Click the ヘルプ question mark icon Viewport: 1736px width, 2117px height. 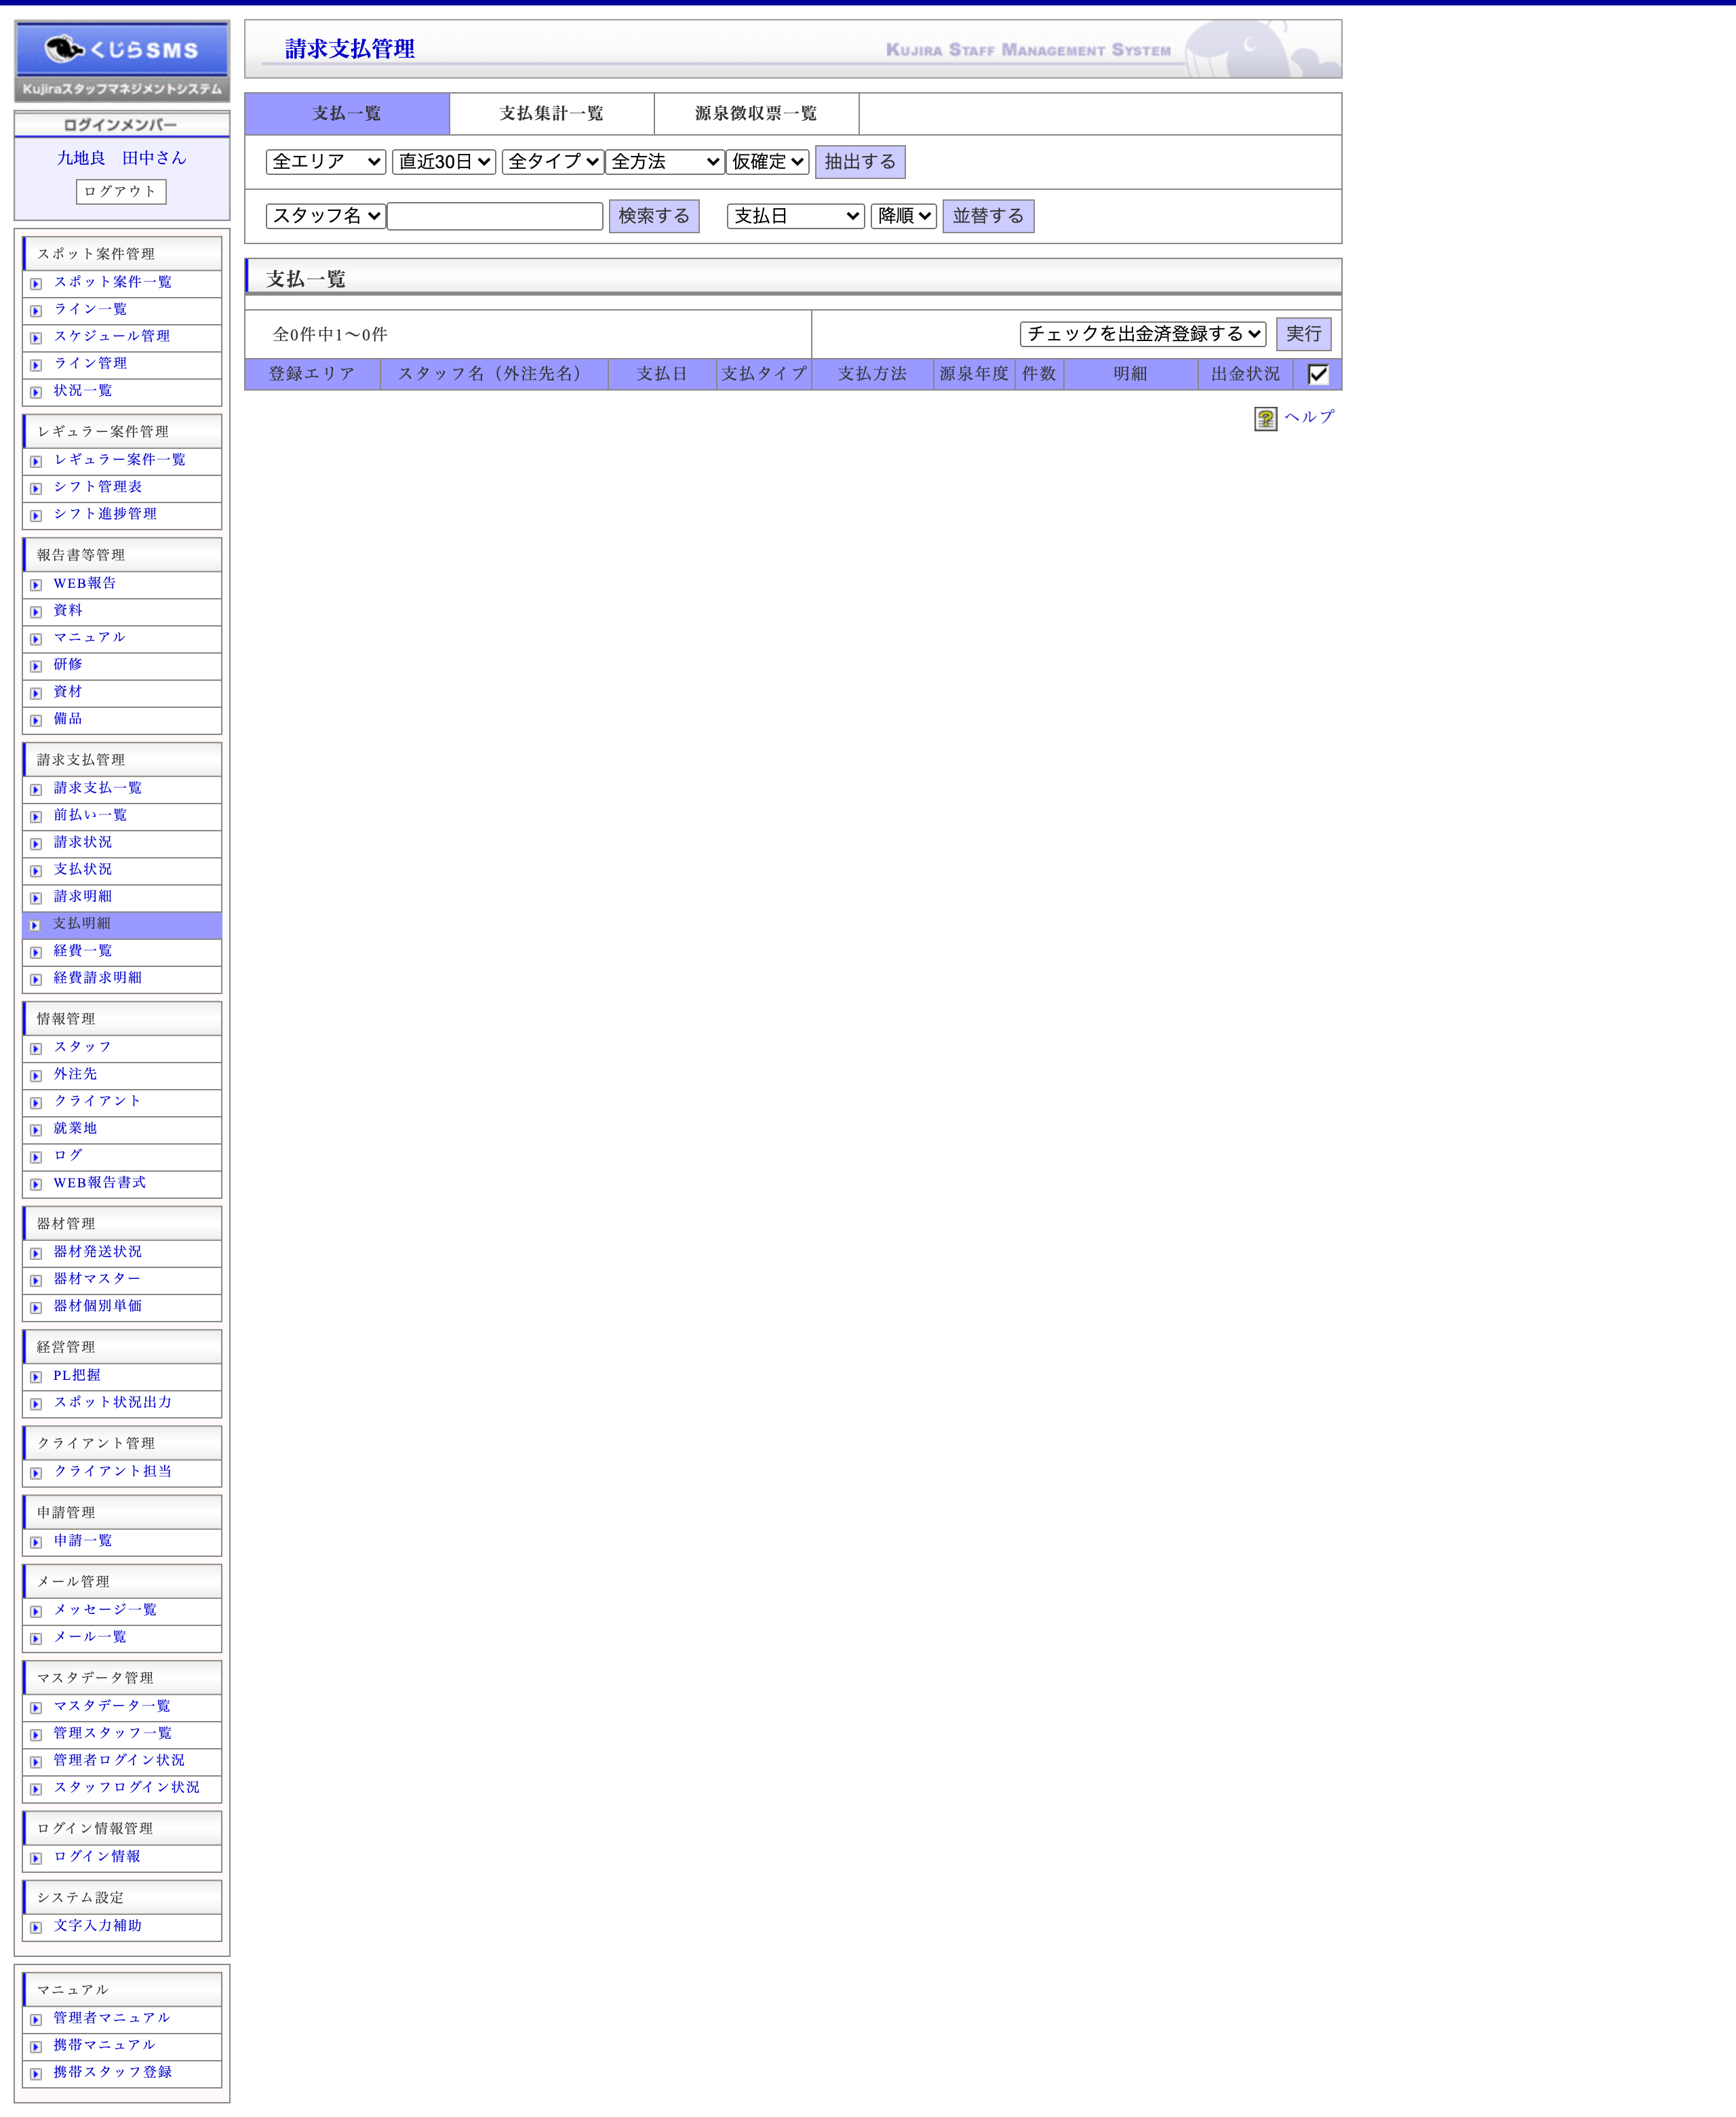(1265, 419)
